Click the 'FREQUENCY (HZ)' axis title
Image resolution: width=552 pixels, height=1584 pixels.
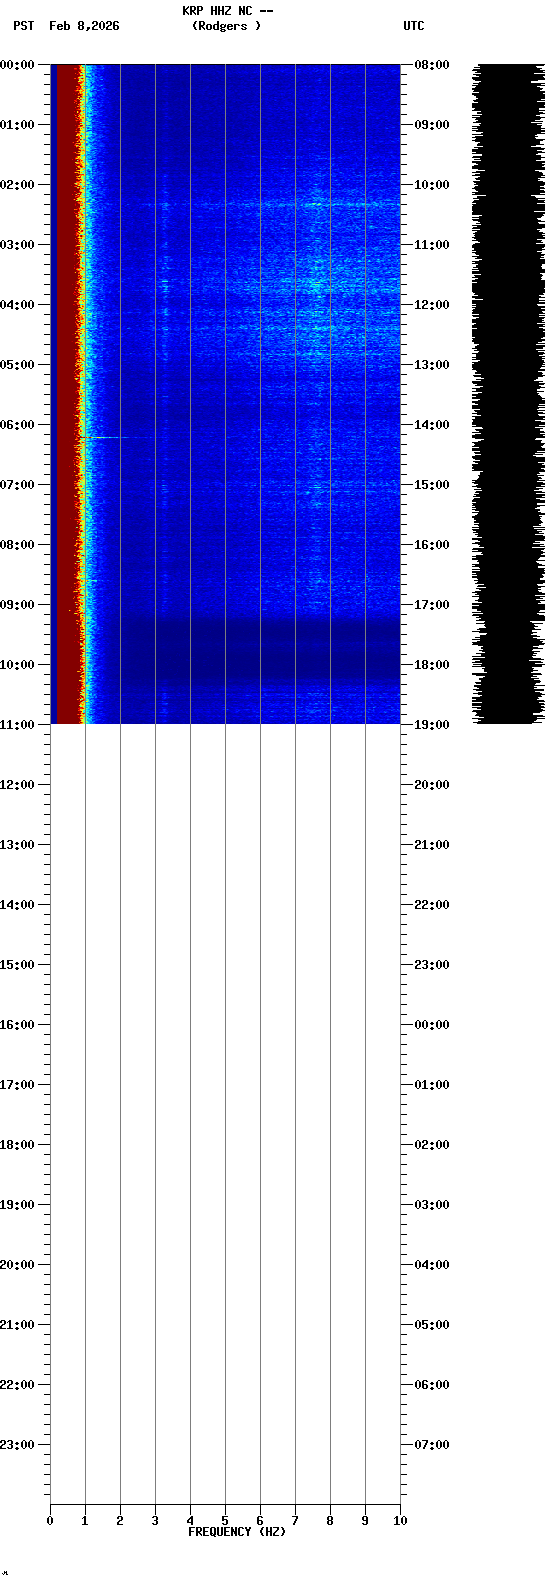click(237, 1532)
